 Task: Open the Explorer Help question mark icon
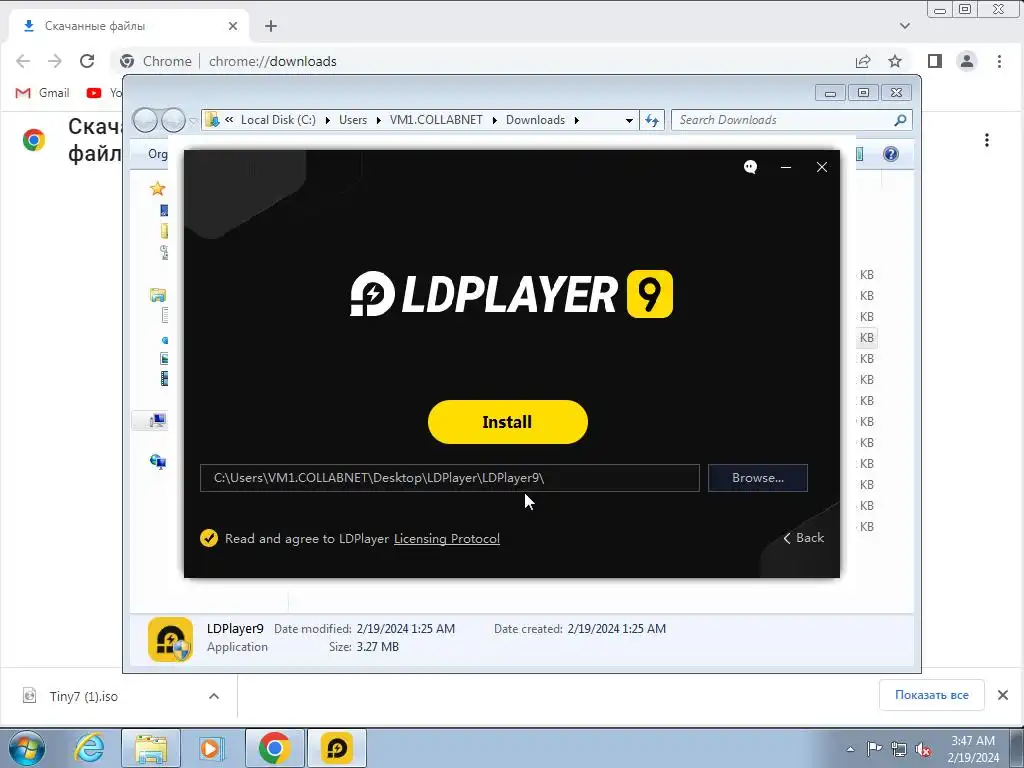pos(891,154)
